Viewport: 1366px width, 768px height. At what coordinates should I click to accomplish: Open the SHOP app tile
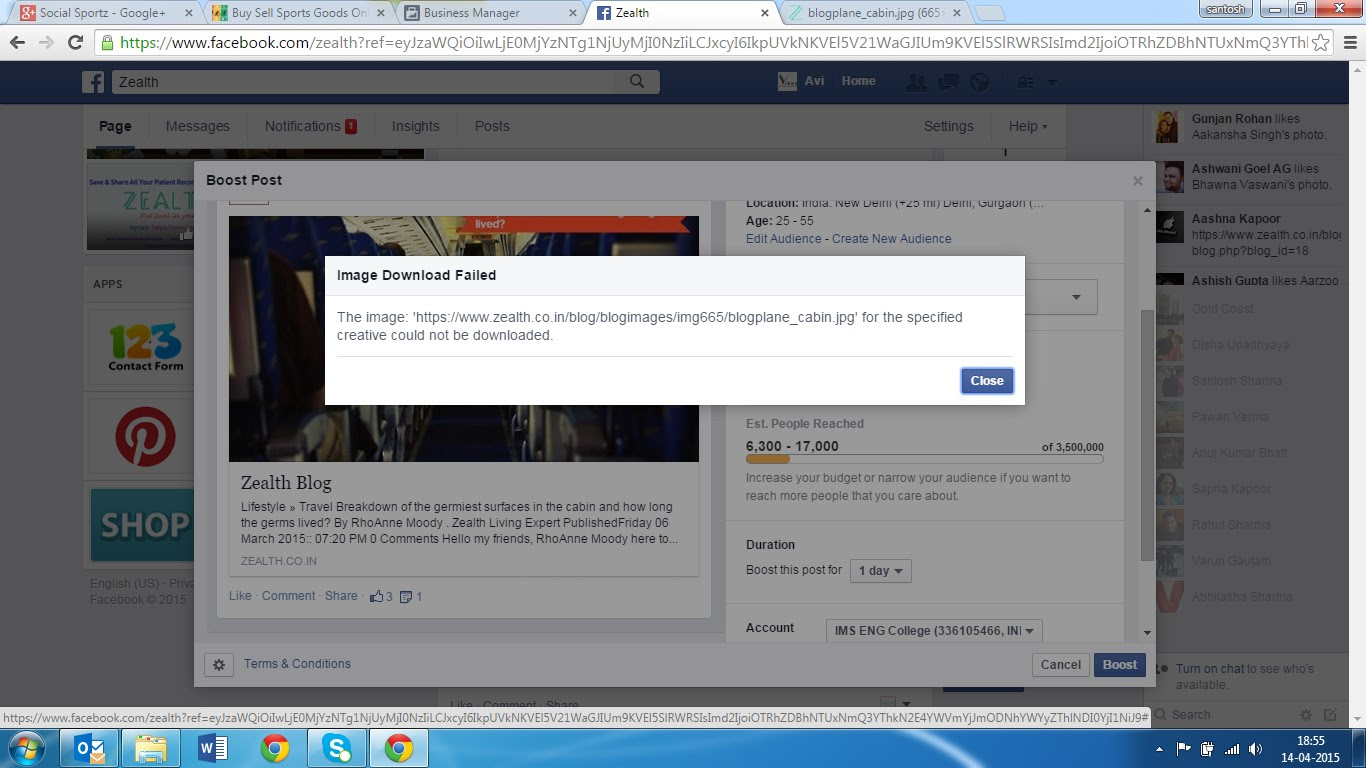click(142, 525)
